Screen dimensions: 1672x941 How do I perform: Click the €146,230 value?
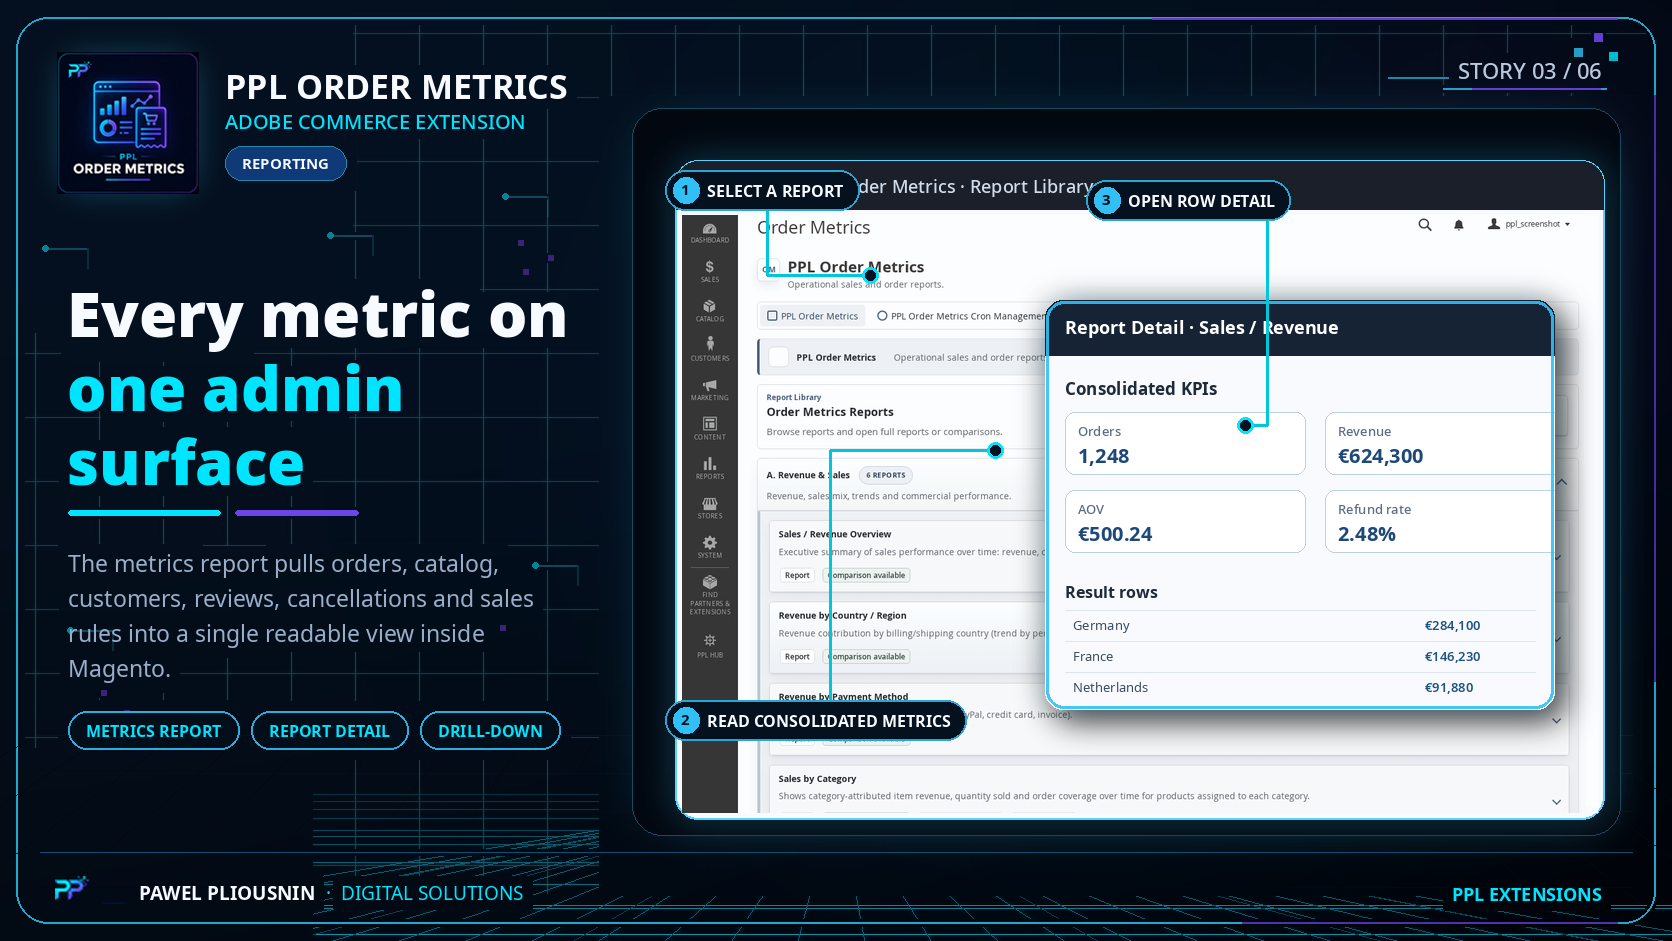coord(1452,657)
